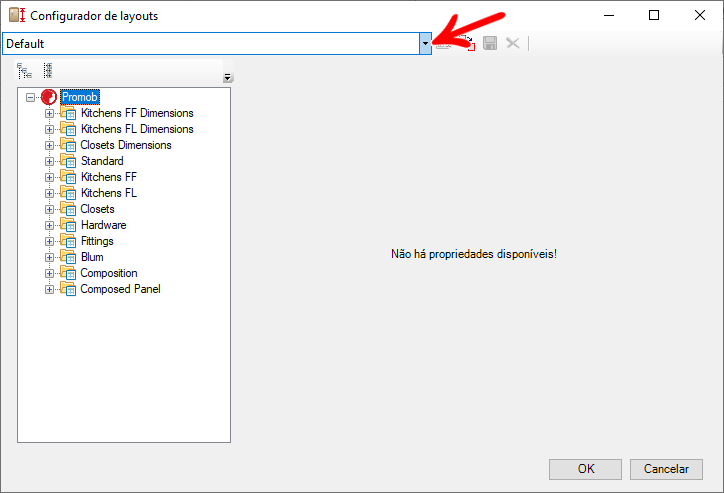Select the 'Kitchens FL Dimensions' label
The width and height of the screenshot is (724, 493).
137,129
